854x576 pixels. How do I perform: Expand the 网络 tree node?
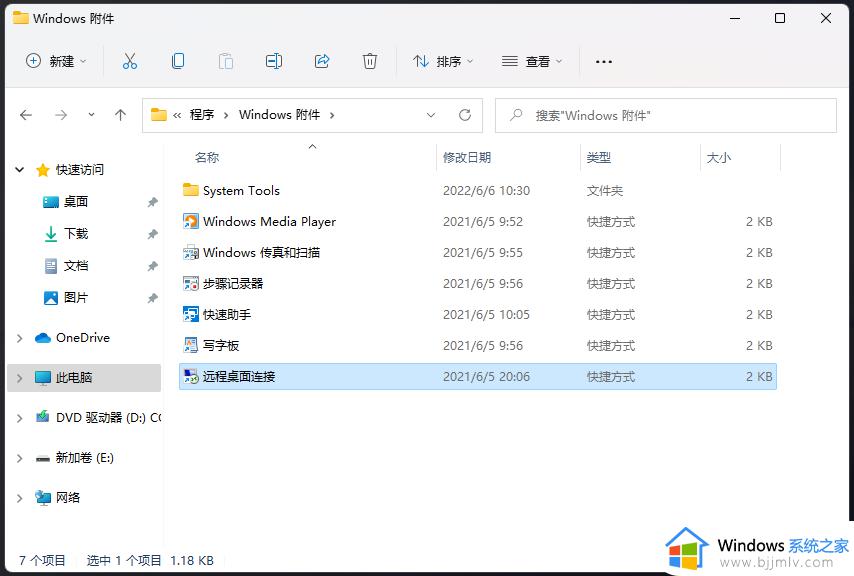pos(20,498)
